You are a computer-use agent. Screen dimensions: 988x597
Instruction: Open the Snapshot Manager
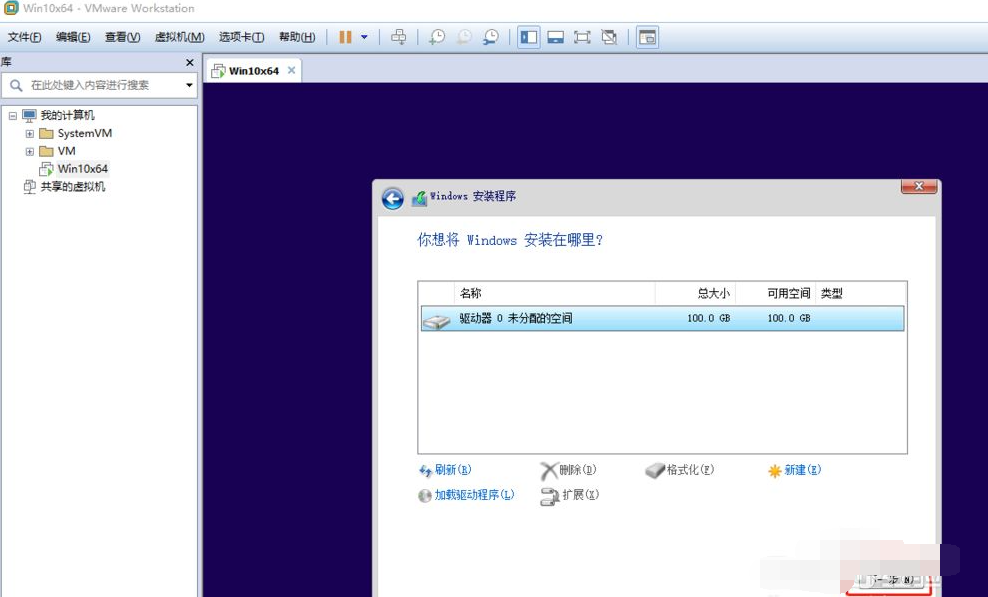coord(490,36)
